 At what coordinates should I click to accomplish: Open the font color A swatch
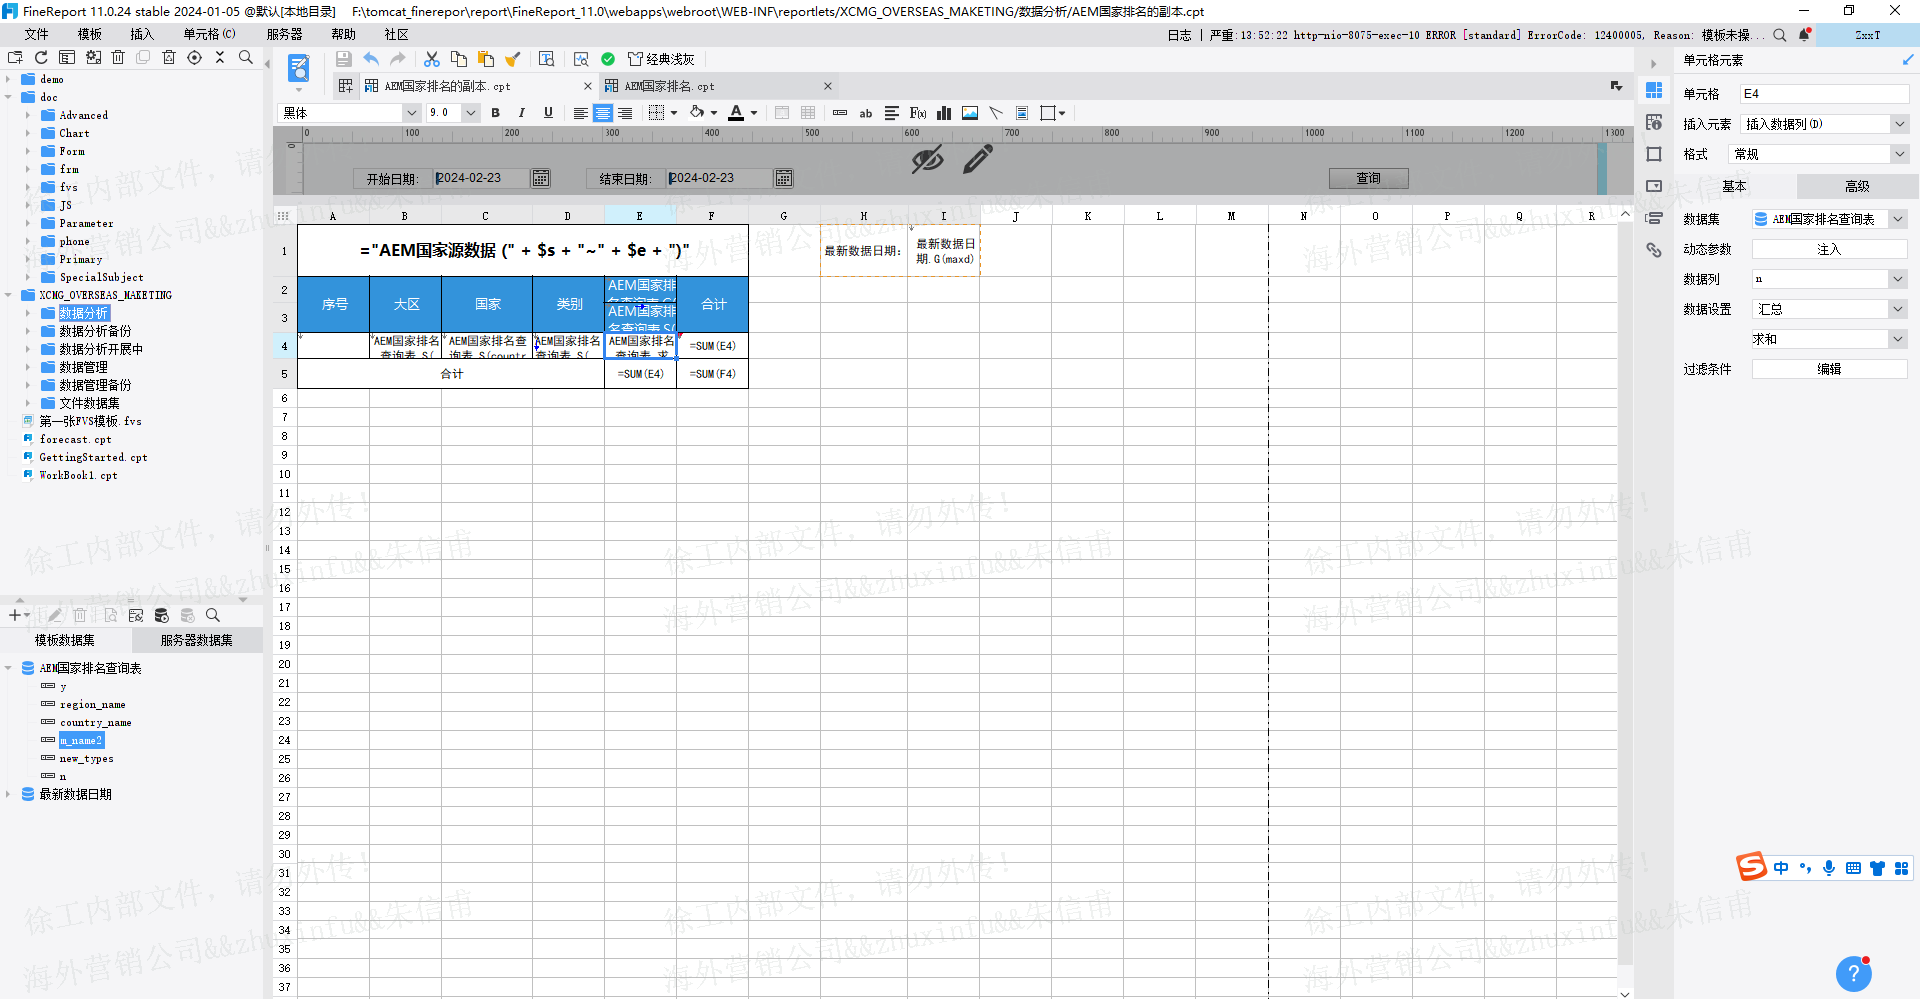click(x=736, y=113)
